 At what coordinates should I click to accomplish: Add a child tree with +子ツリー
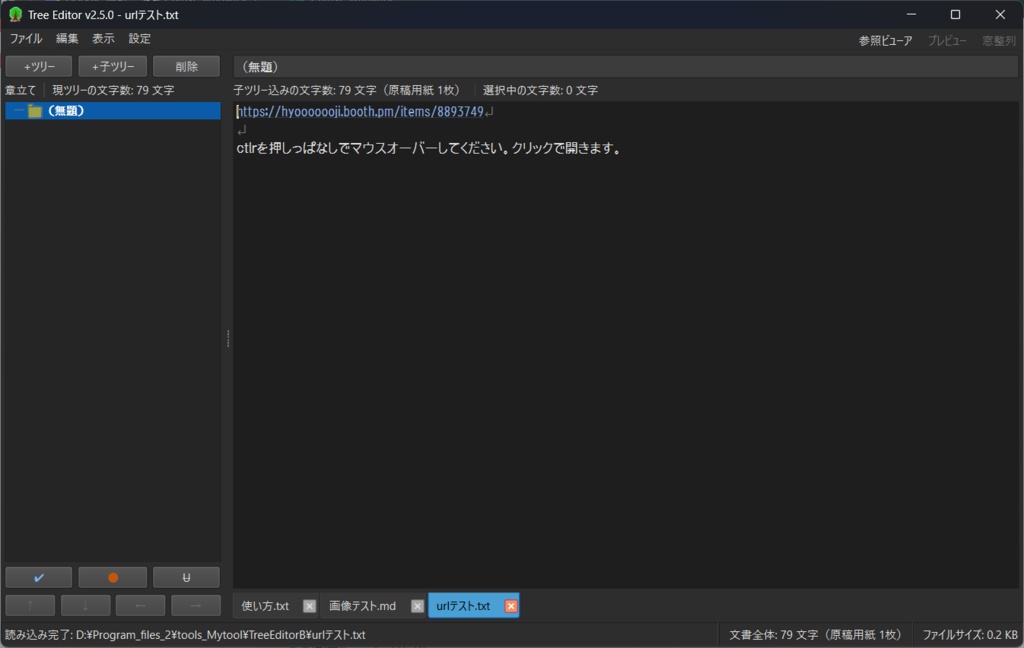pyautogui.click(x=112, y=67)
